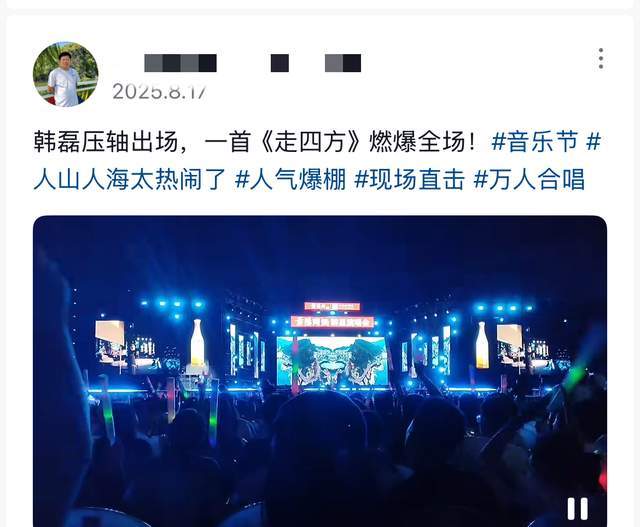Click the small middle blurred name block
Screen dimensions: 640x527
tap(280, 63)
